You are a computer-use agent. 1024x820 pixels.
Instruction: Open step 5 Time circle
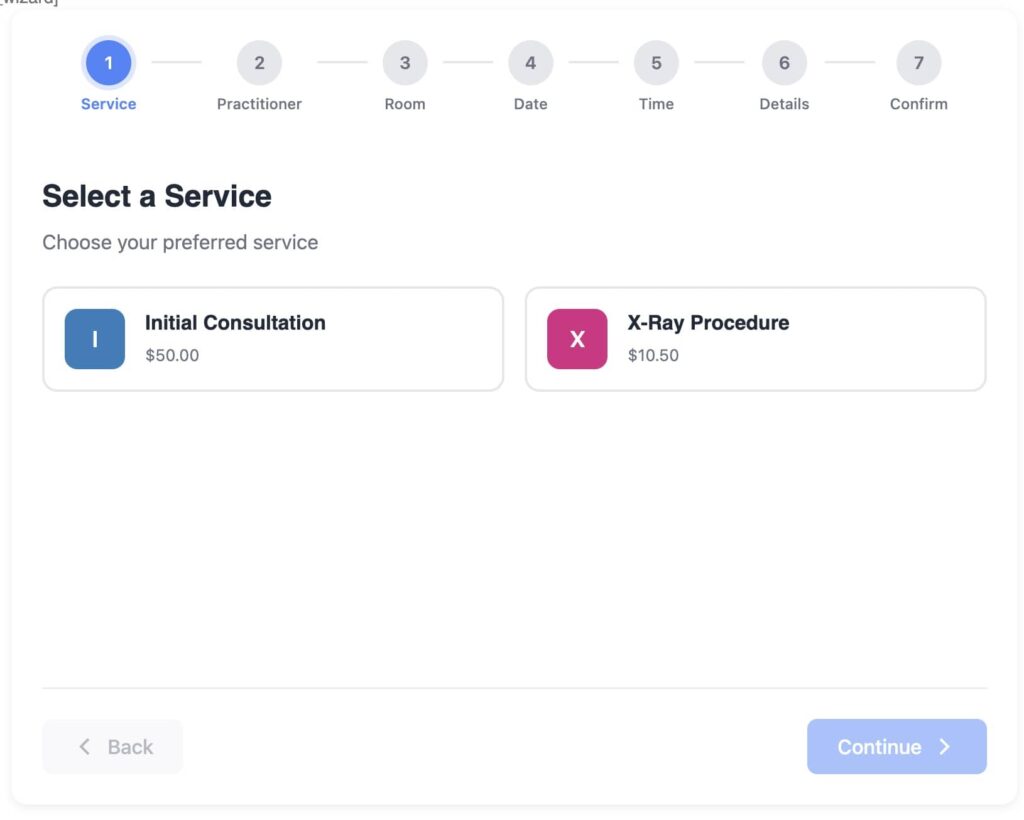click(x=656, y=63)
